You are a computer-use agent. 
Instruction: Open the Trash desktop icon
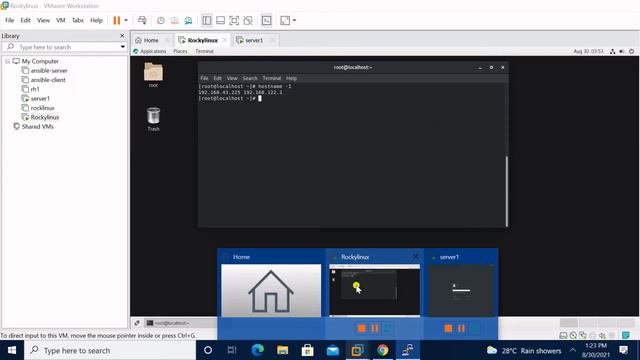(153, 119)
